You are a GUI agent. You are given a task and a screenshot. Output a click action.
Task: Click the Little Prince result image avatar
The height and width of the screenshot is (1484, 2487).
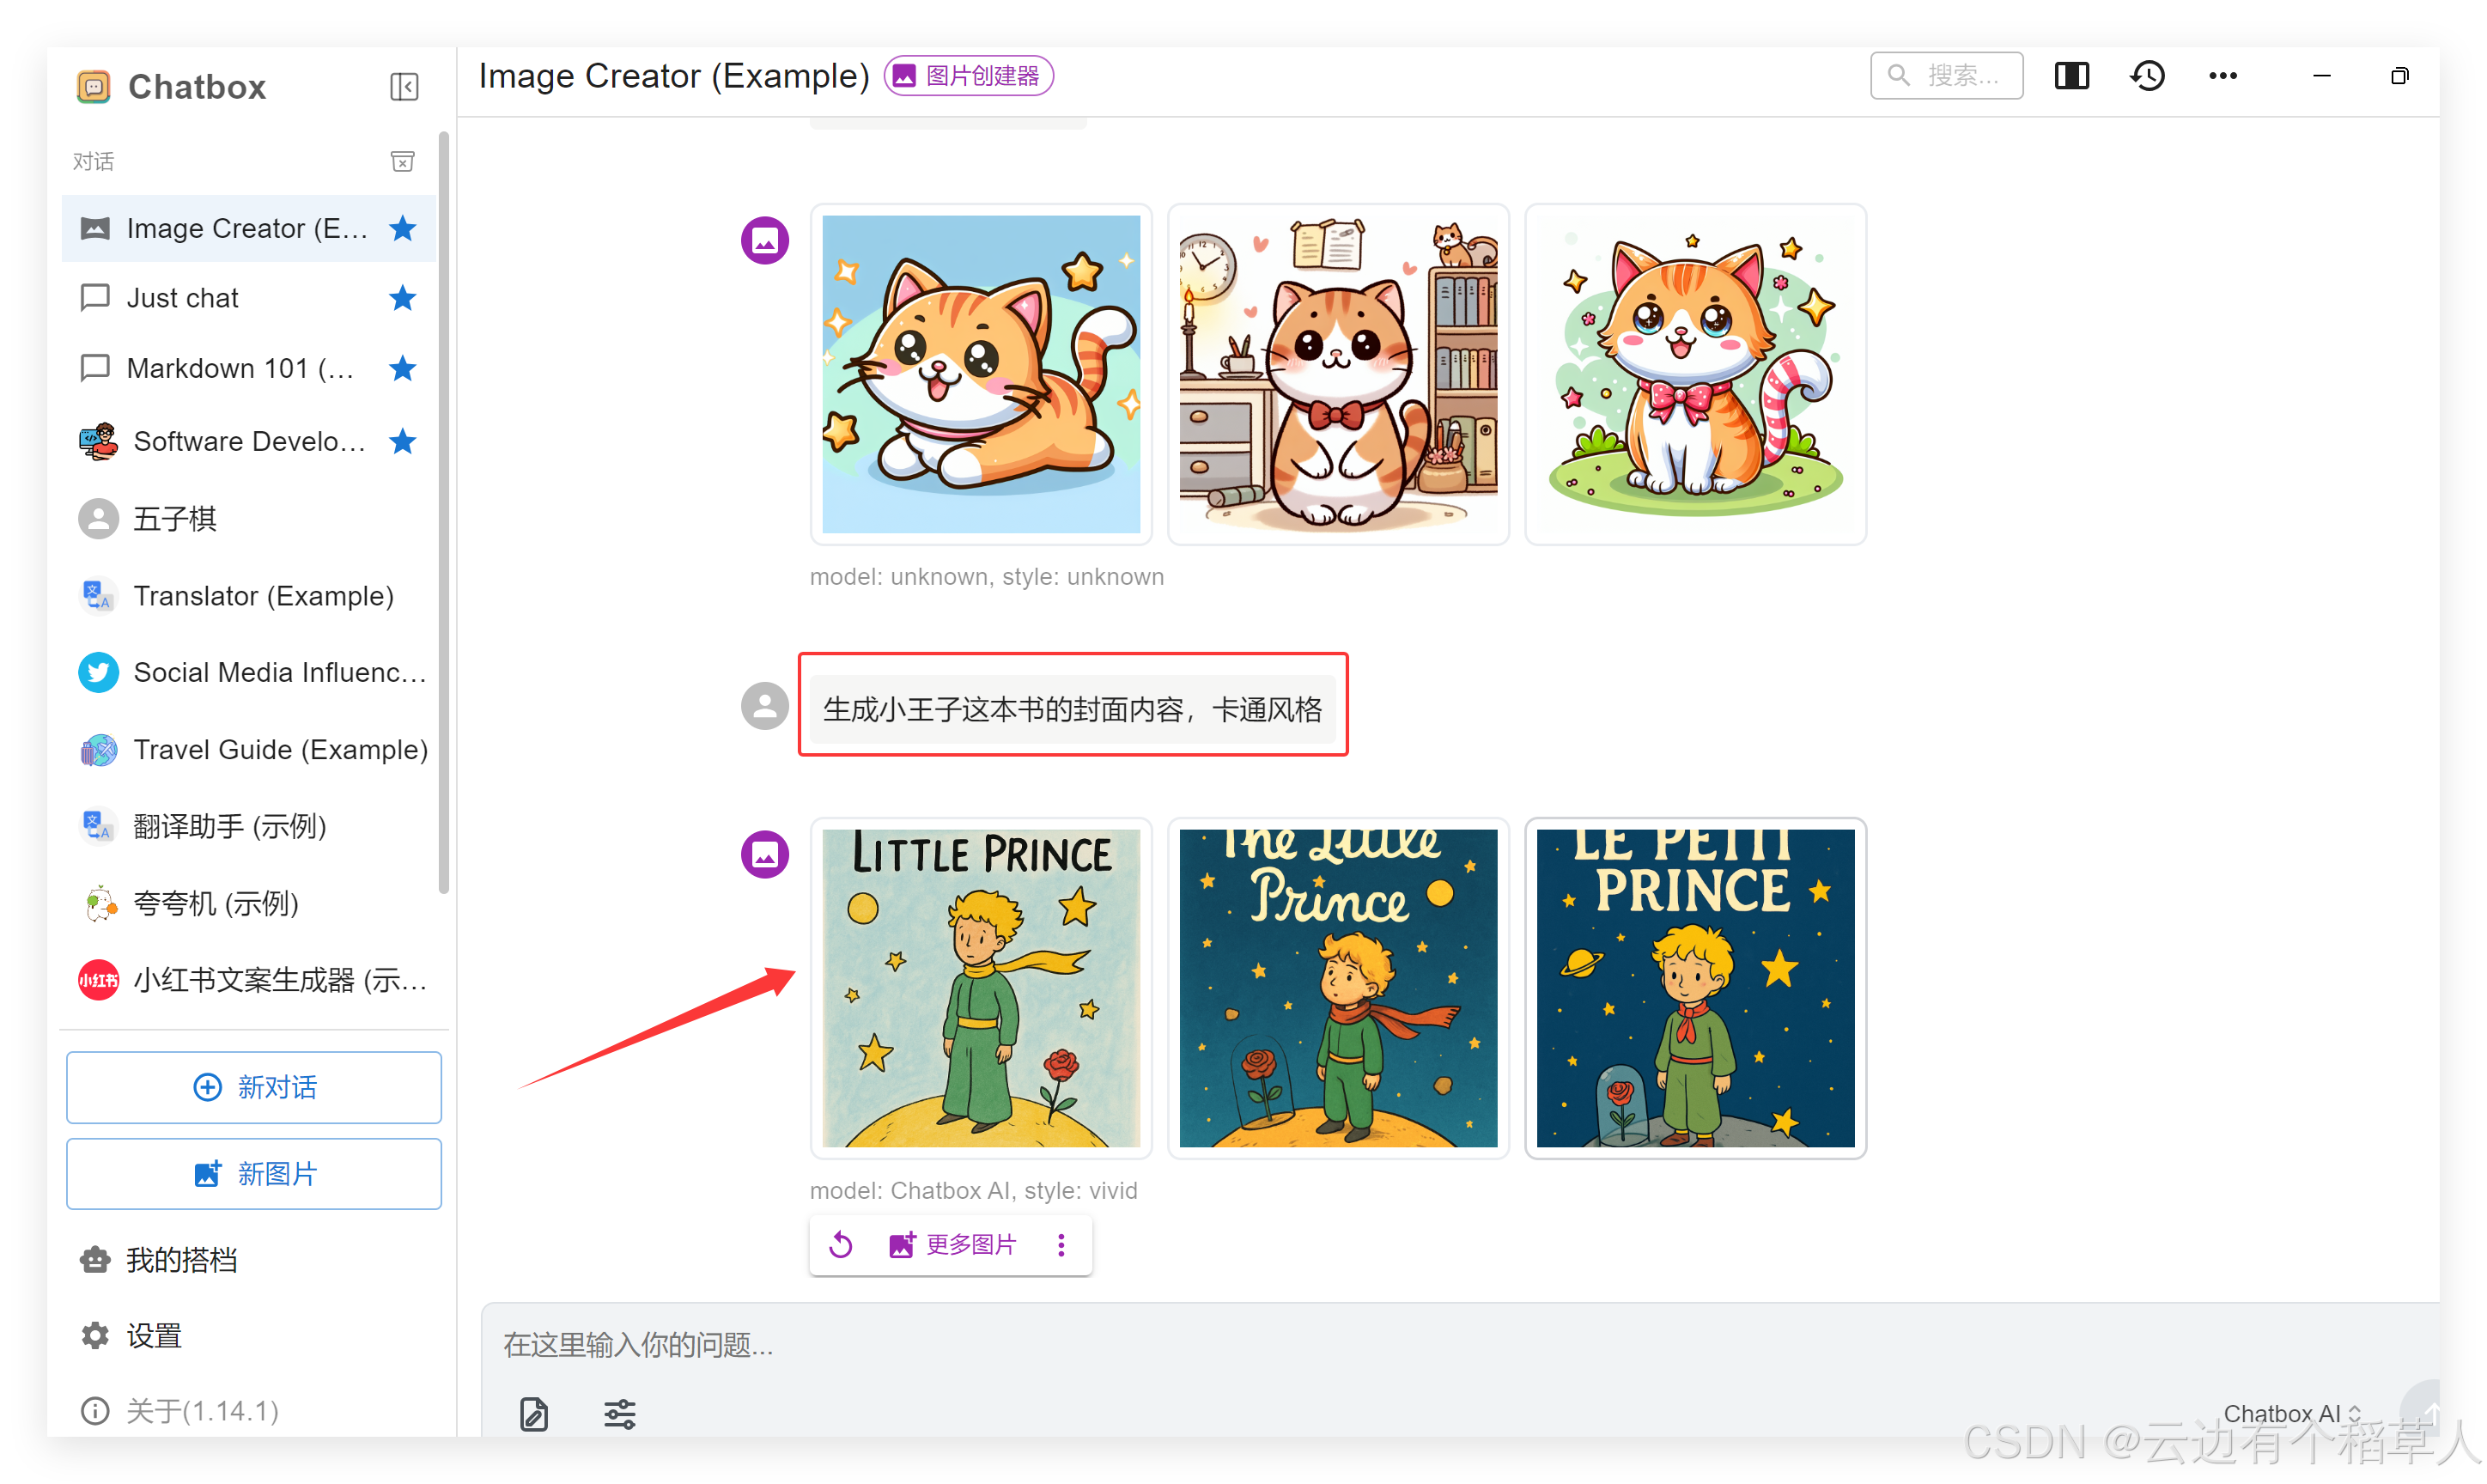coord(765,855)
